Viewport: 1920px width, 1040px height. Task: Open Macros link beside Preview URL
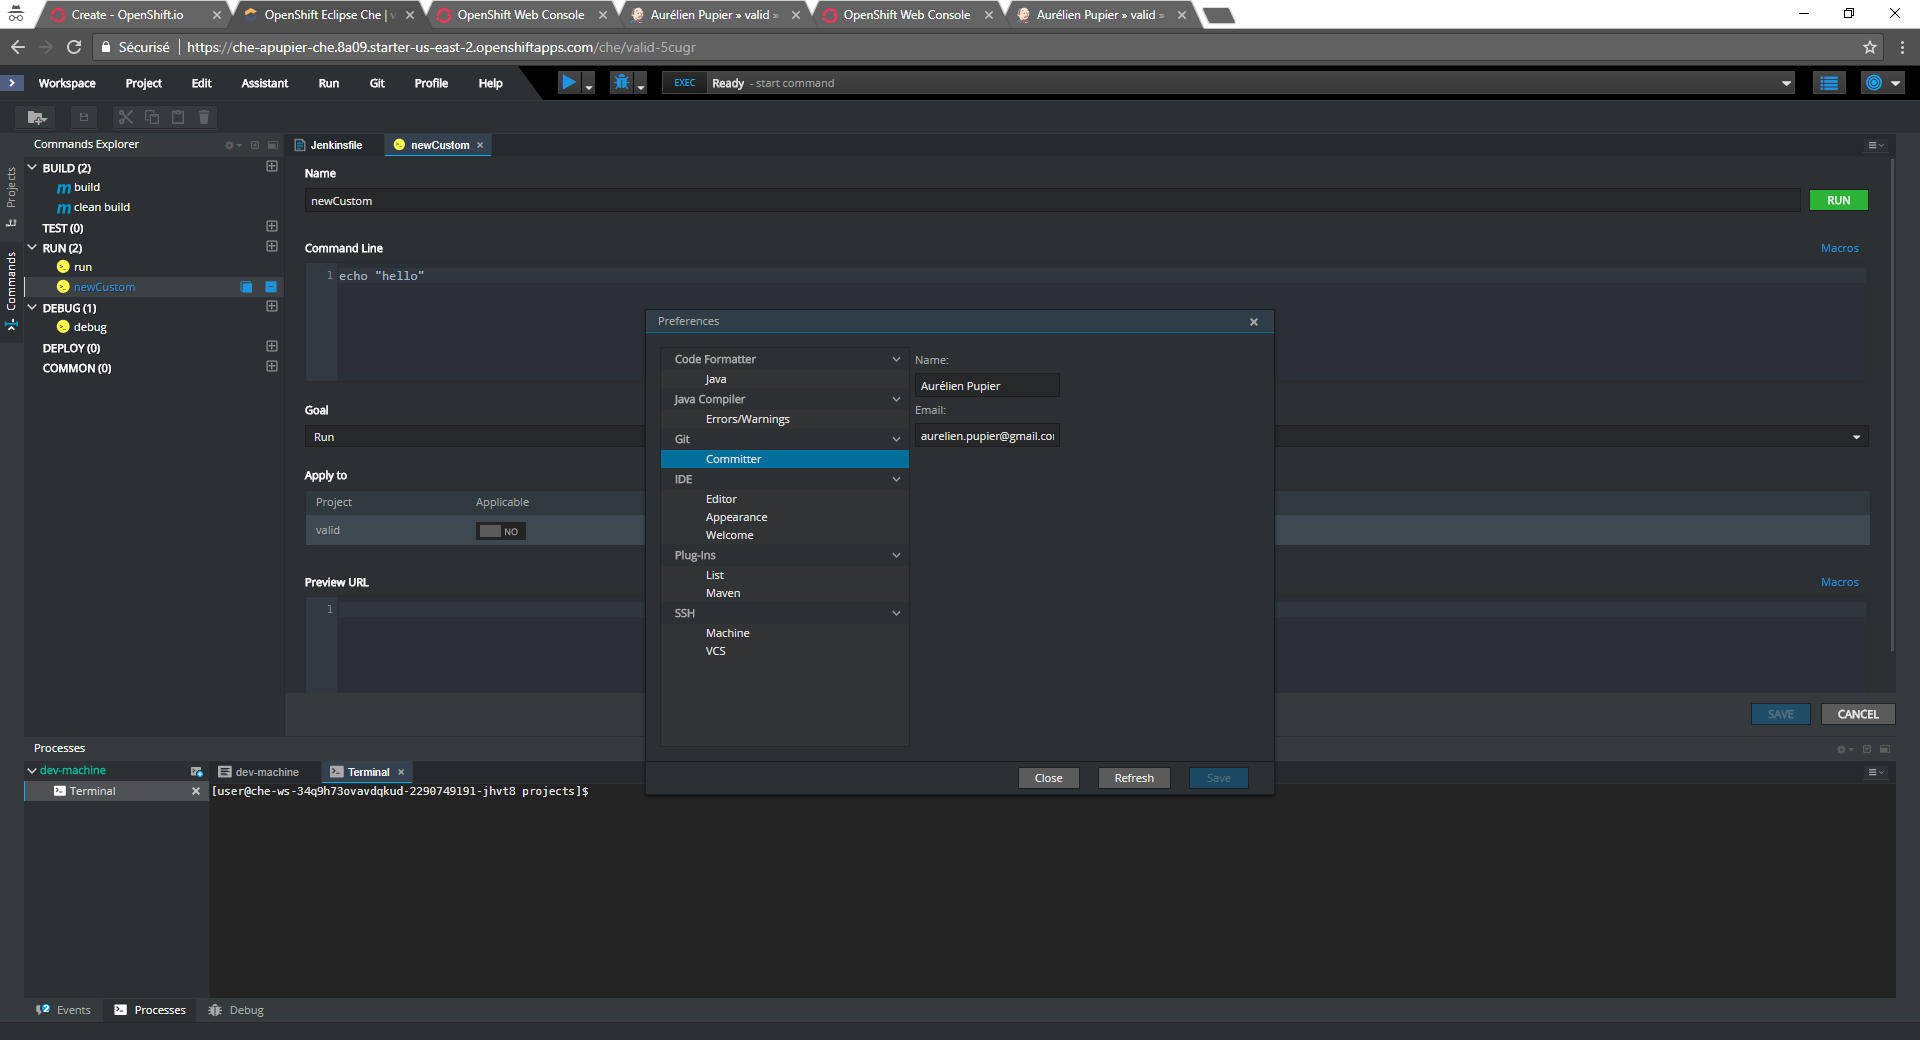coord(1839,582)
